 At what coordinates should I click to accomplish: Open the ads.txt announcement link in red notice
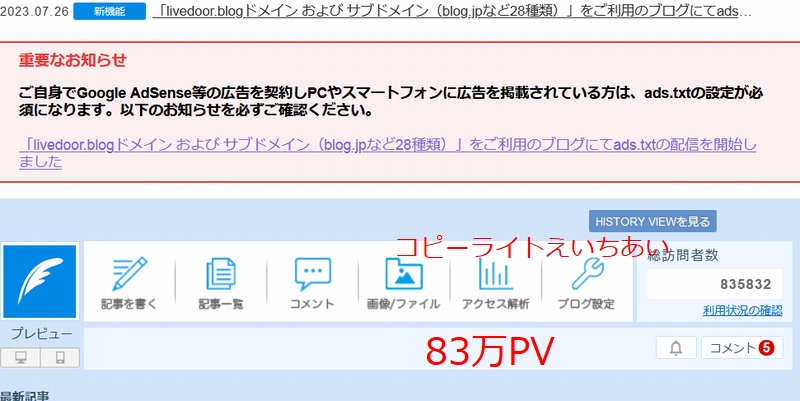(387, 153)
